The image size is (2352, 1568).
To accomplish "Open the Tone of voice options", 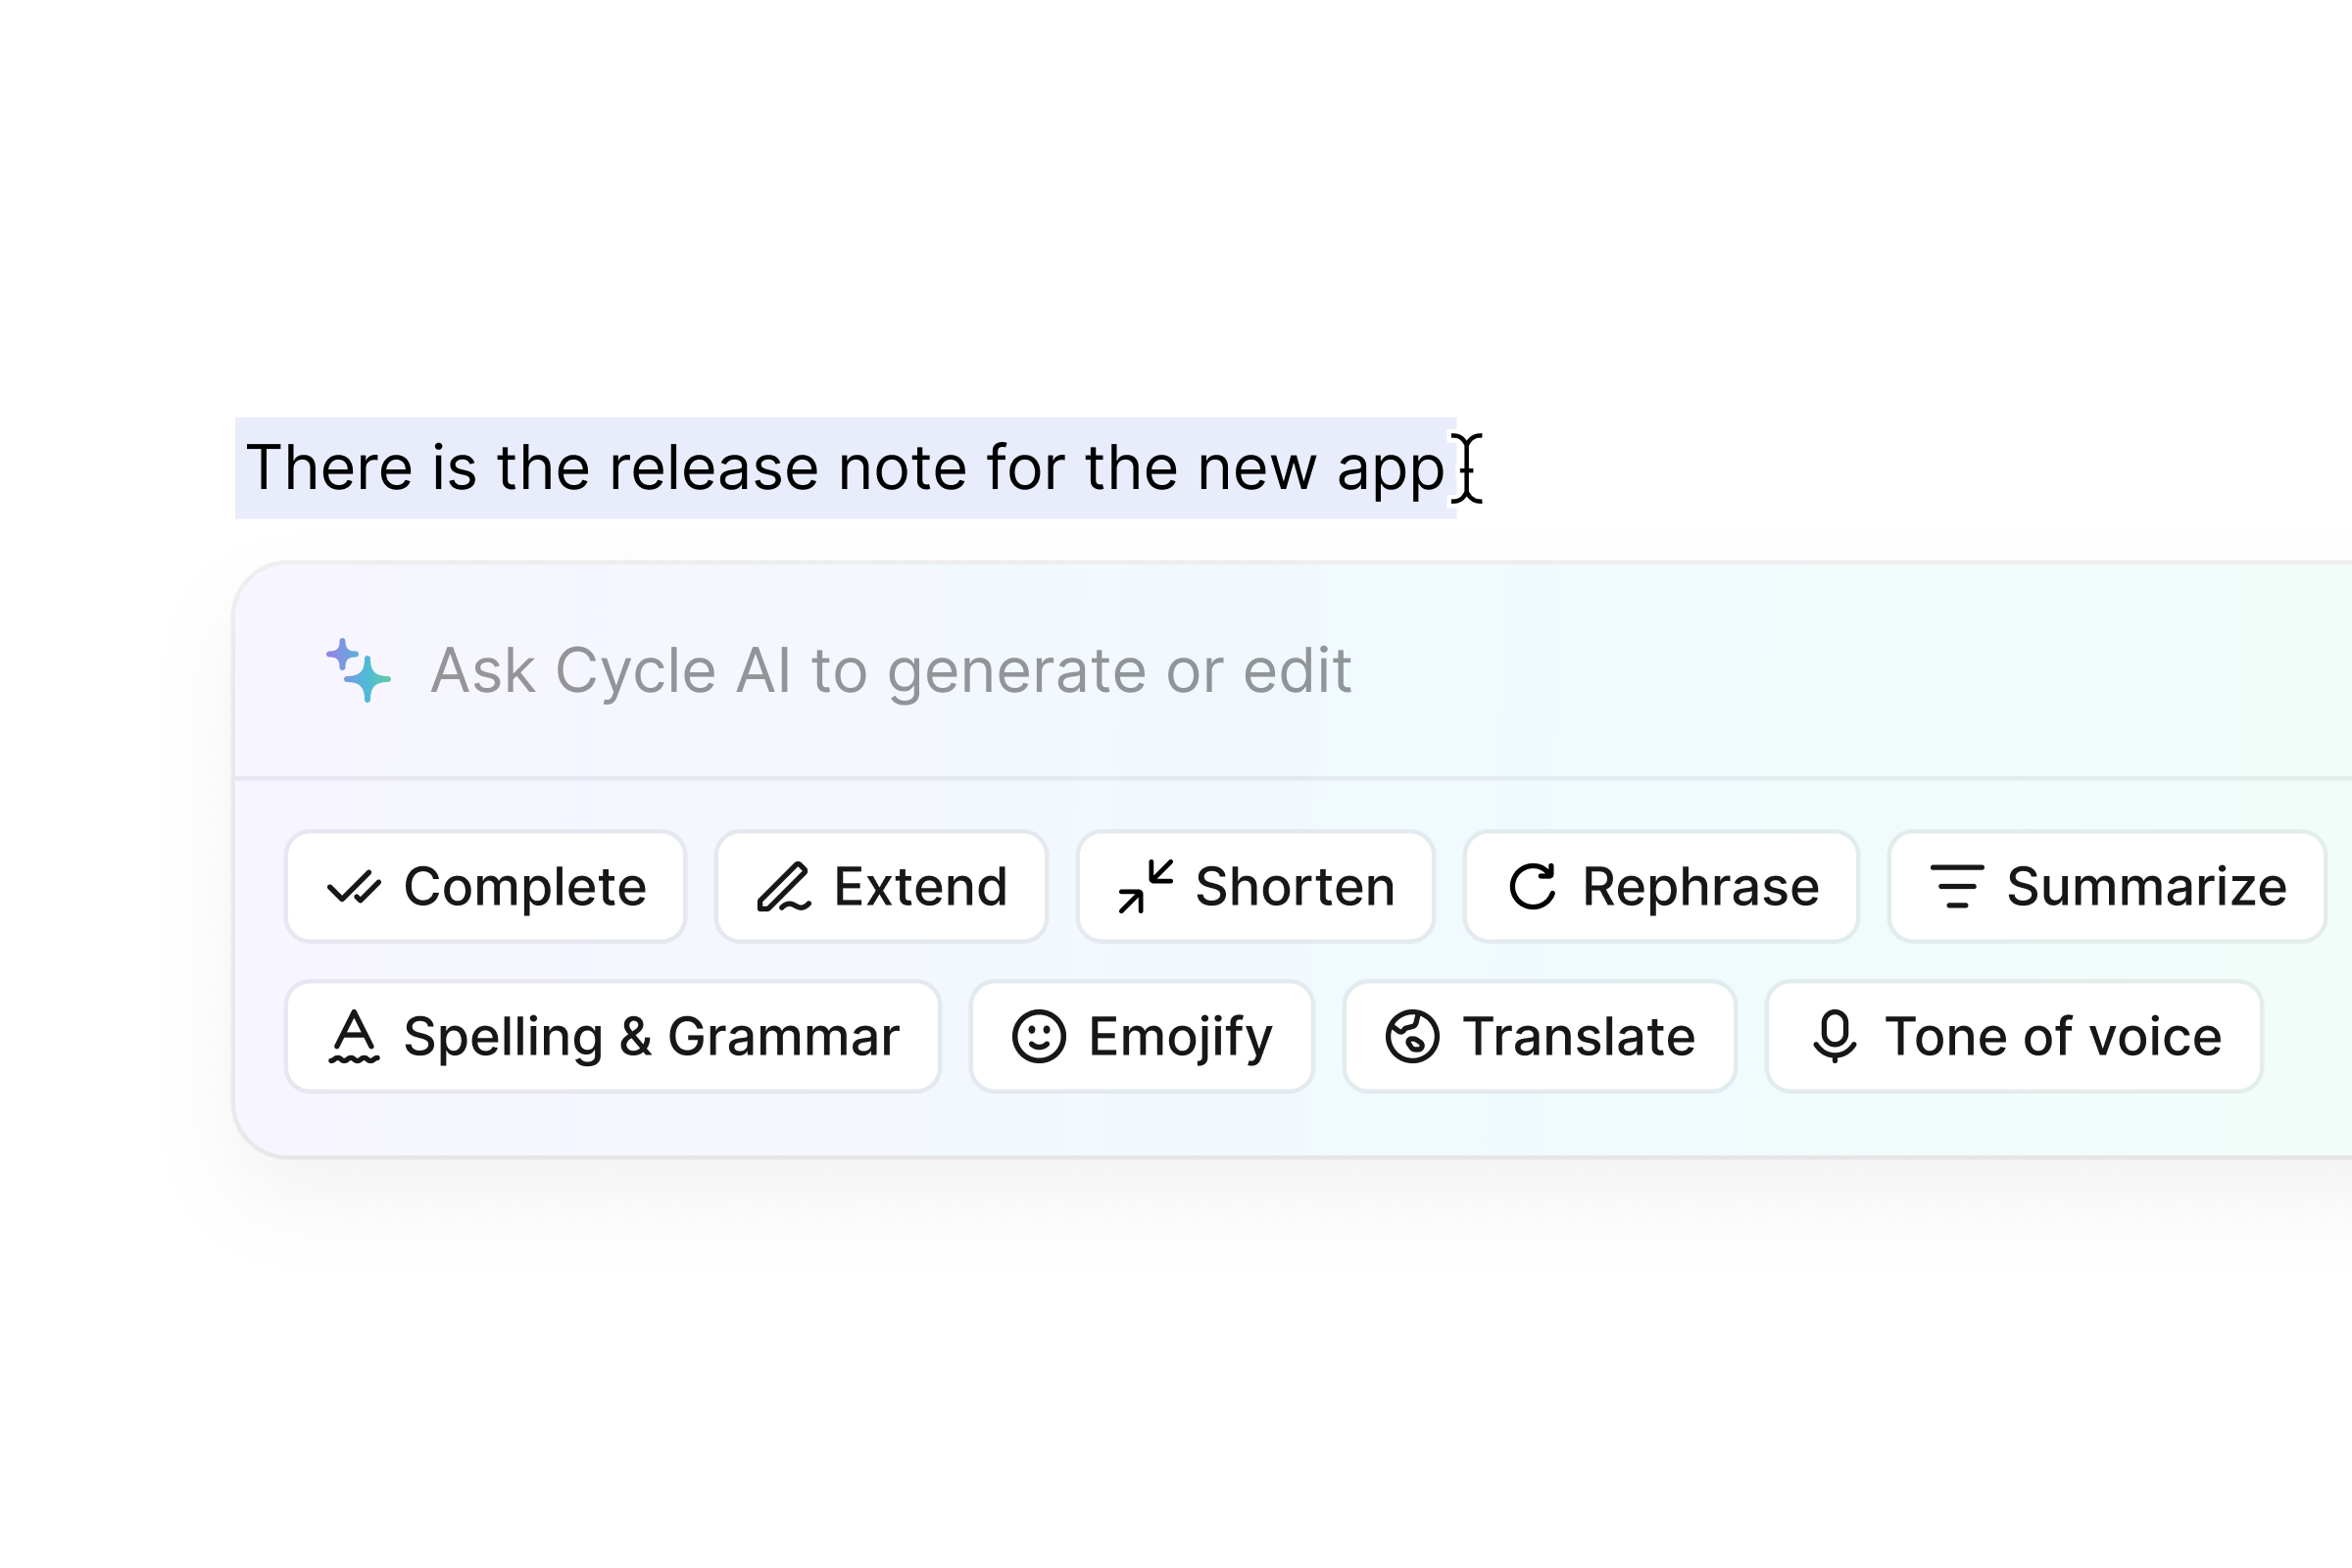I will (x=2014, y=1036).
